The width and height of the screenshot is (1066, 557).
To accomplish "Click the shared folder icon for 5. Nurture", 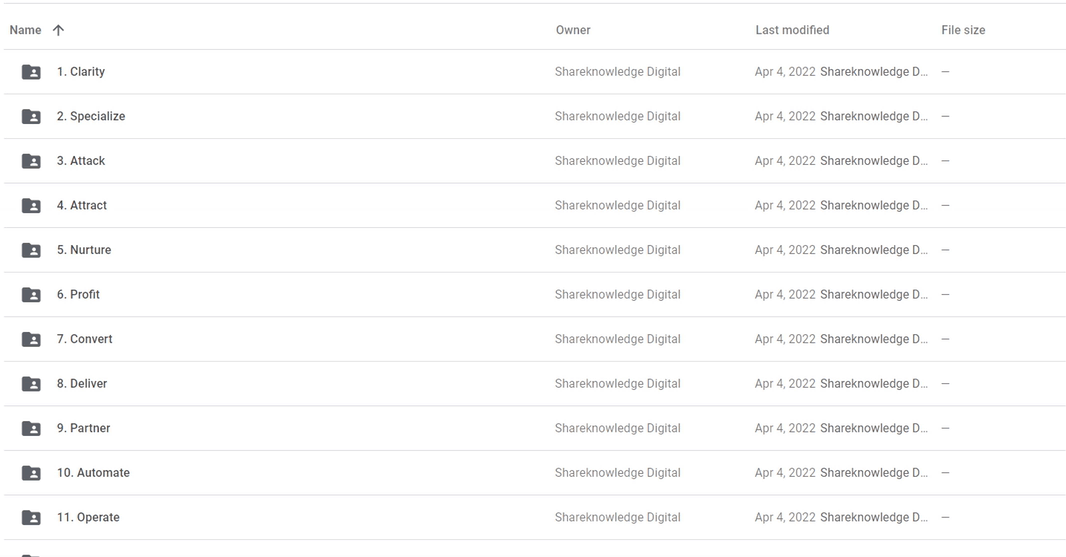I will [x=31, y=250].
